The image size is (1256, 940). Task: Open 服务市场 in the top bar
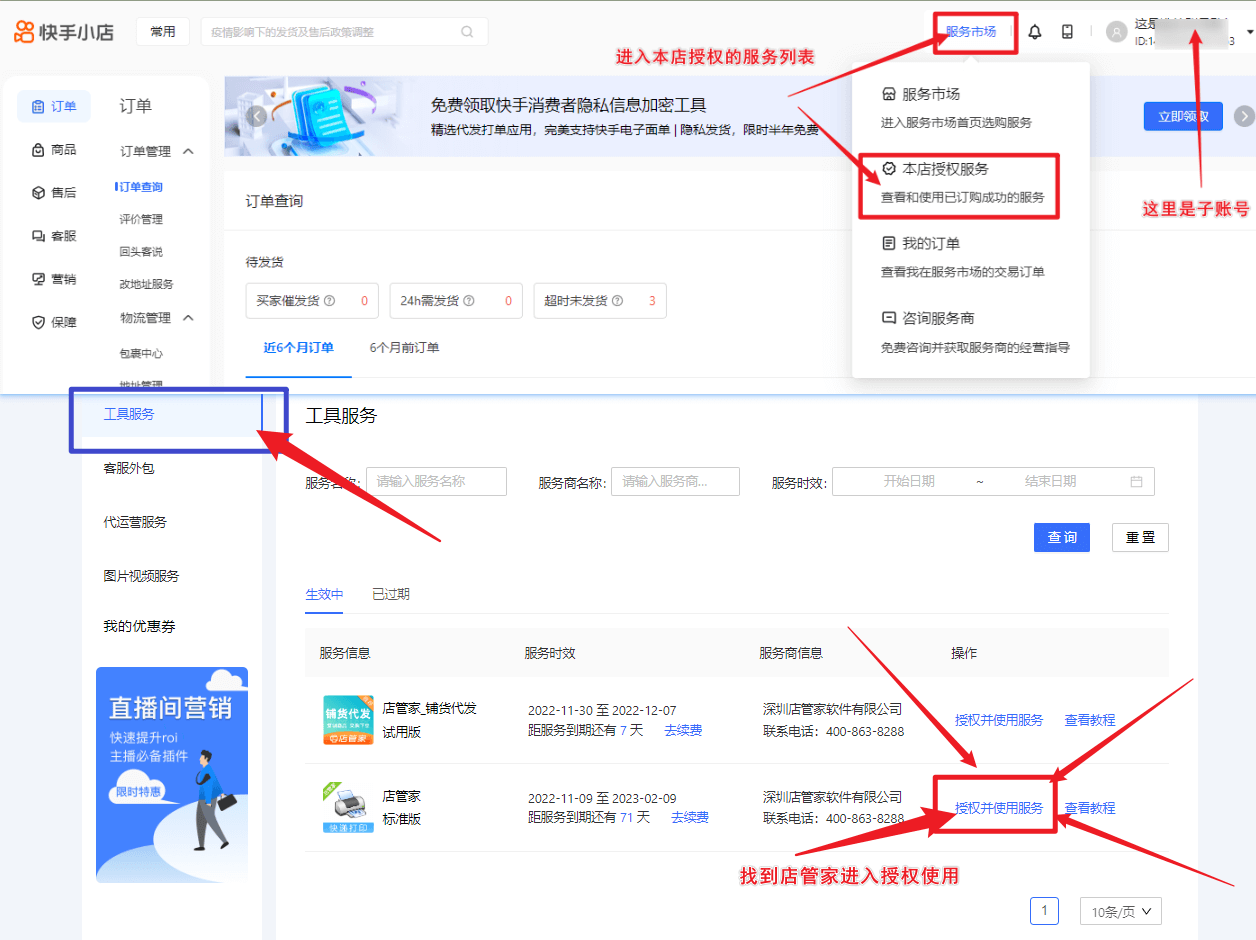(x=971, y=32)
